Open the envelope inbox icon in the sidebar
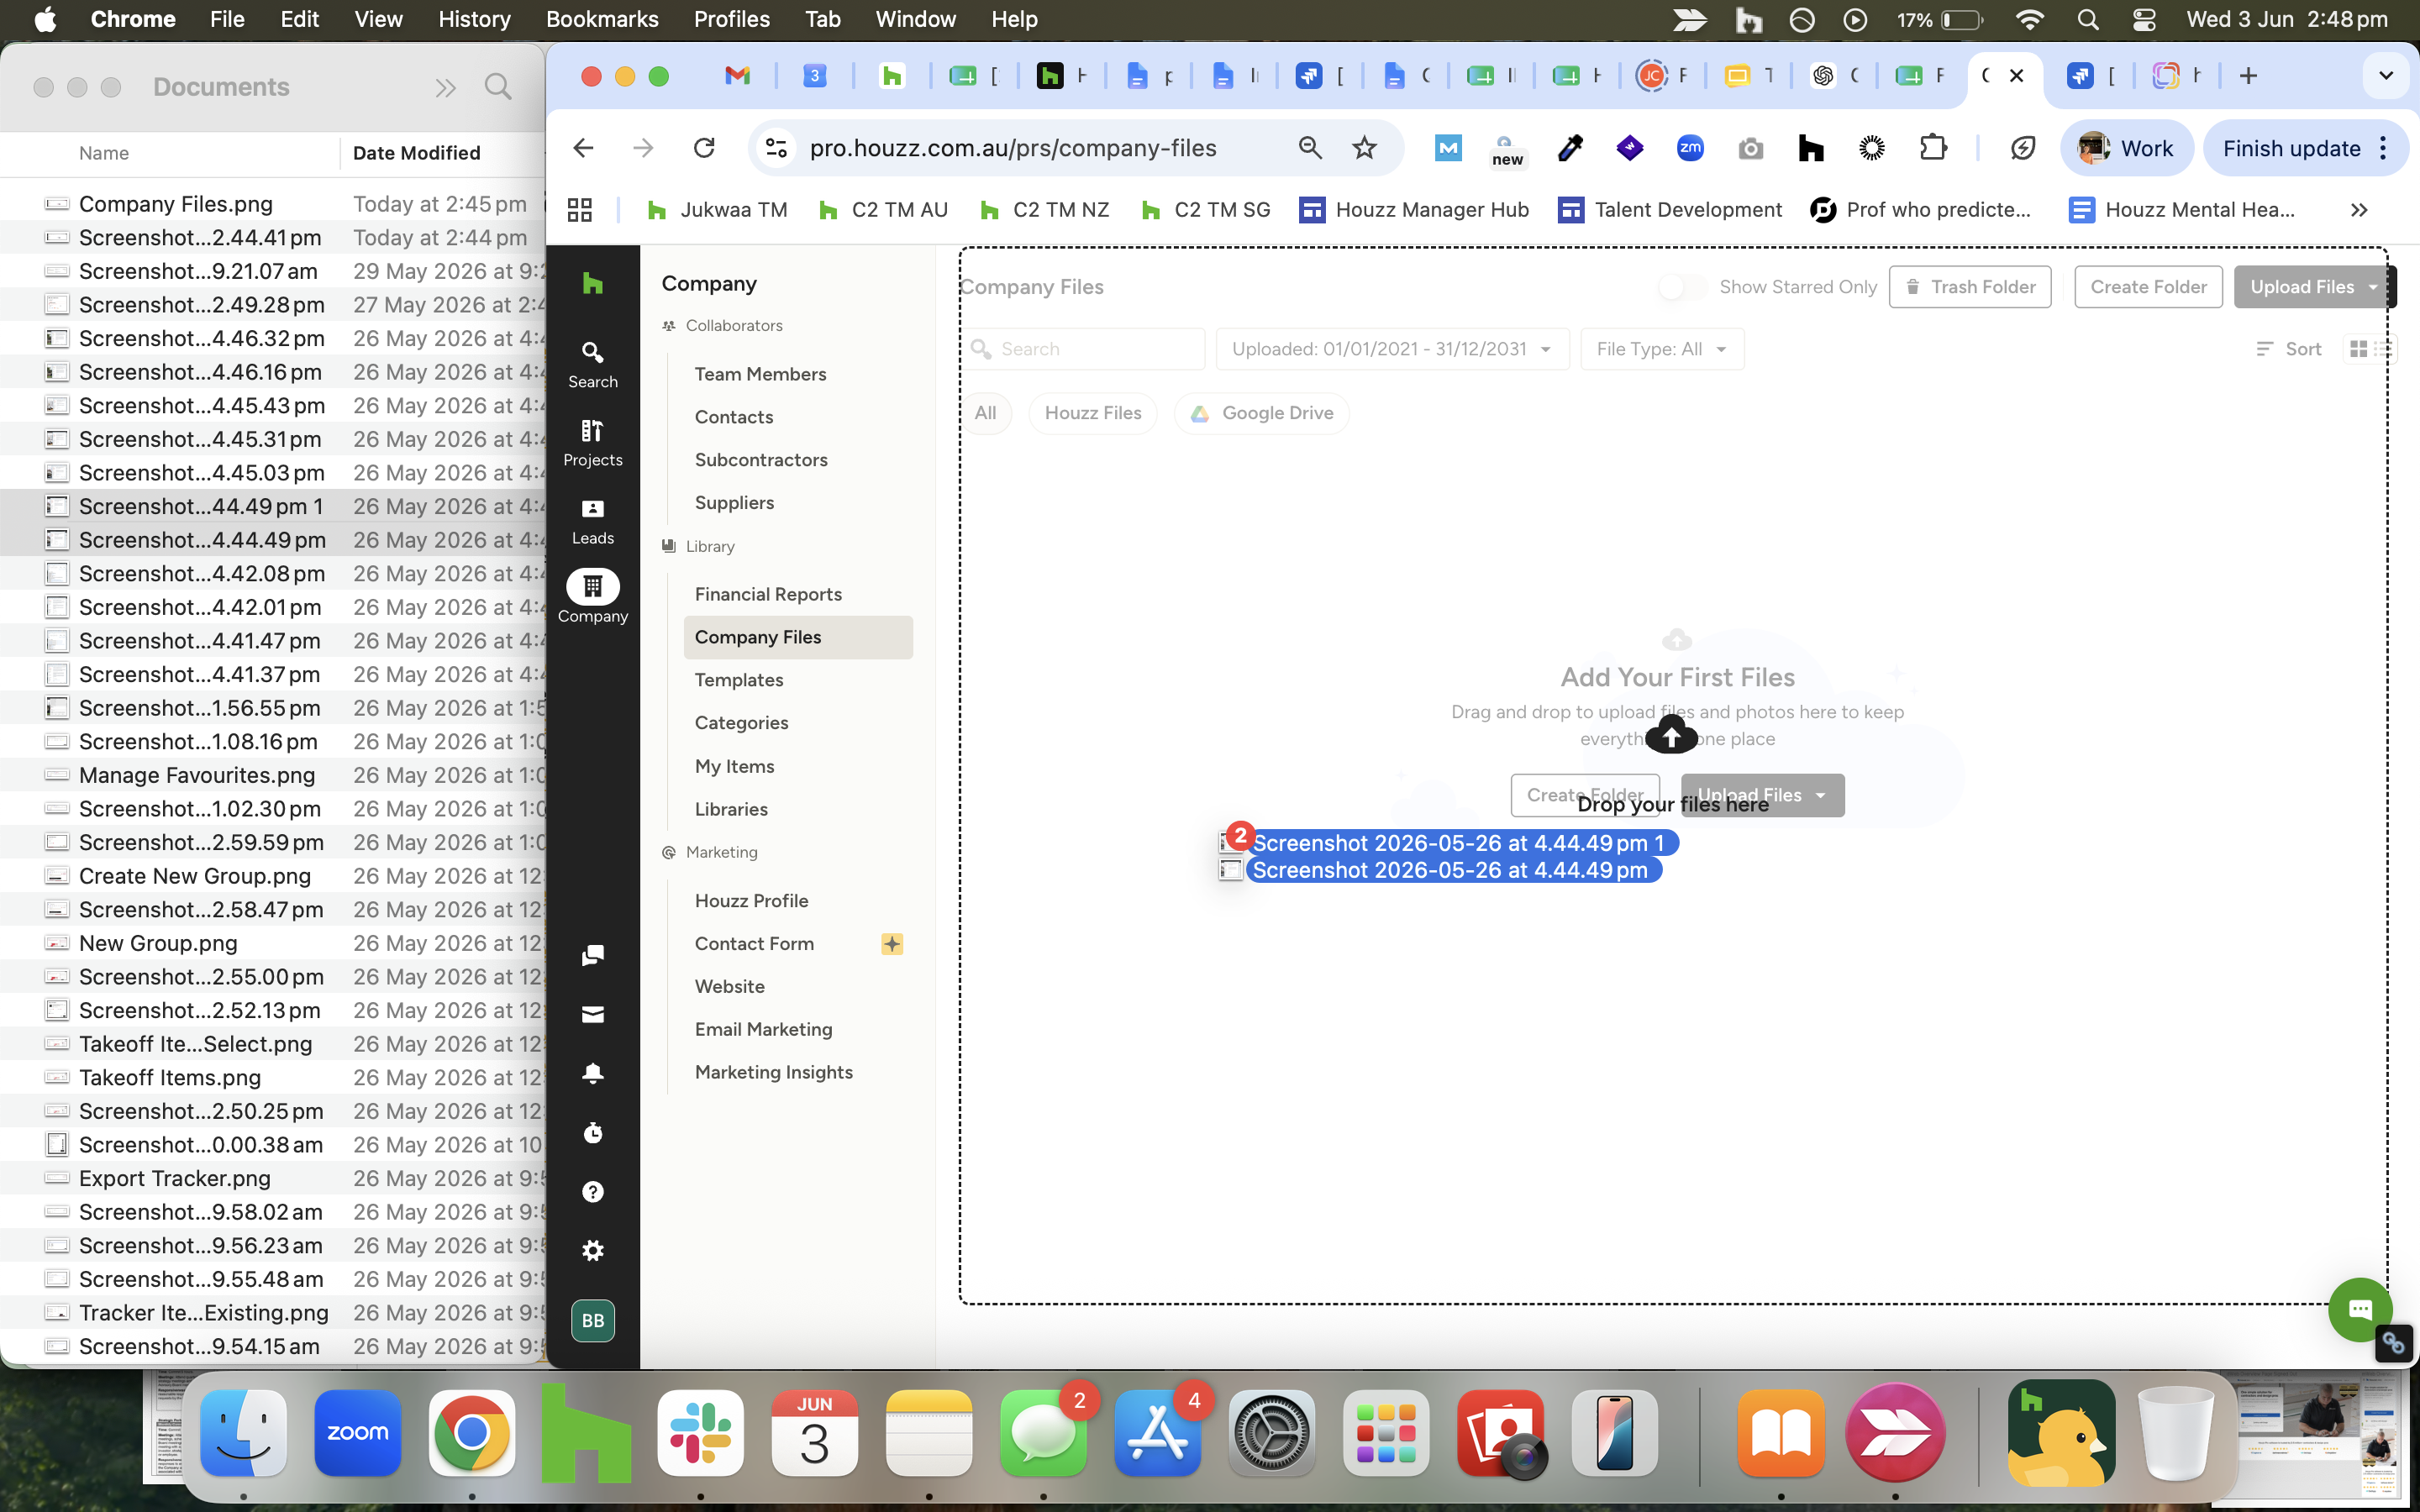 tap(593, 1014)
